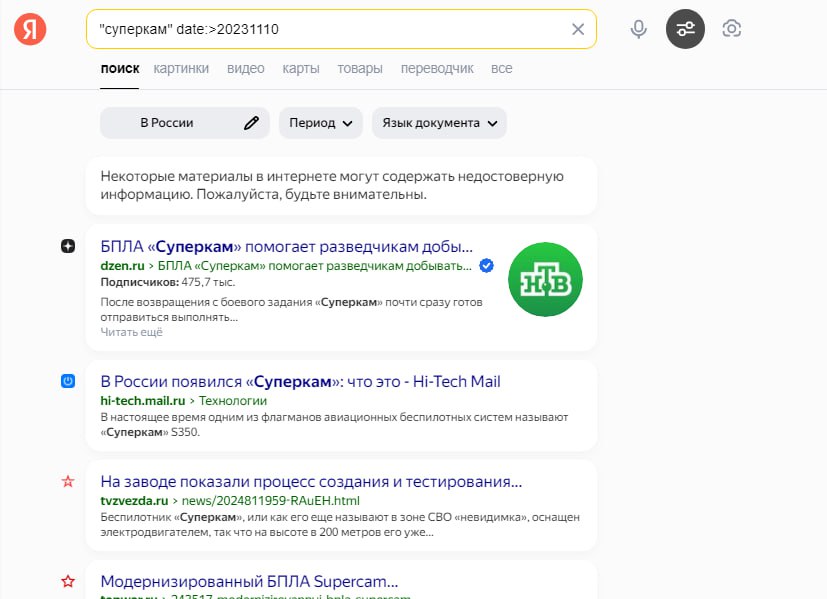Open Модернизированный БПЛА Supercam result
The width and height of the screenshot is (827, 599).
click(249, 582)
